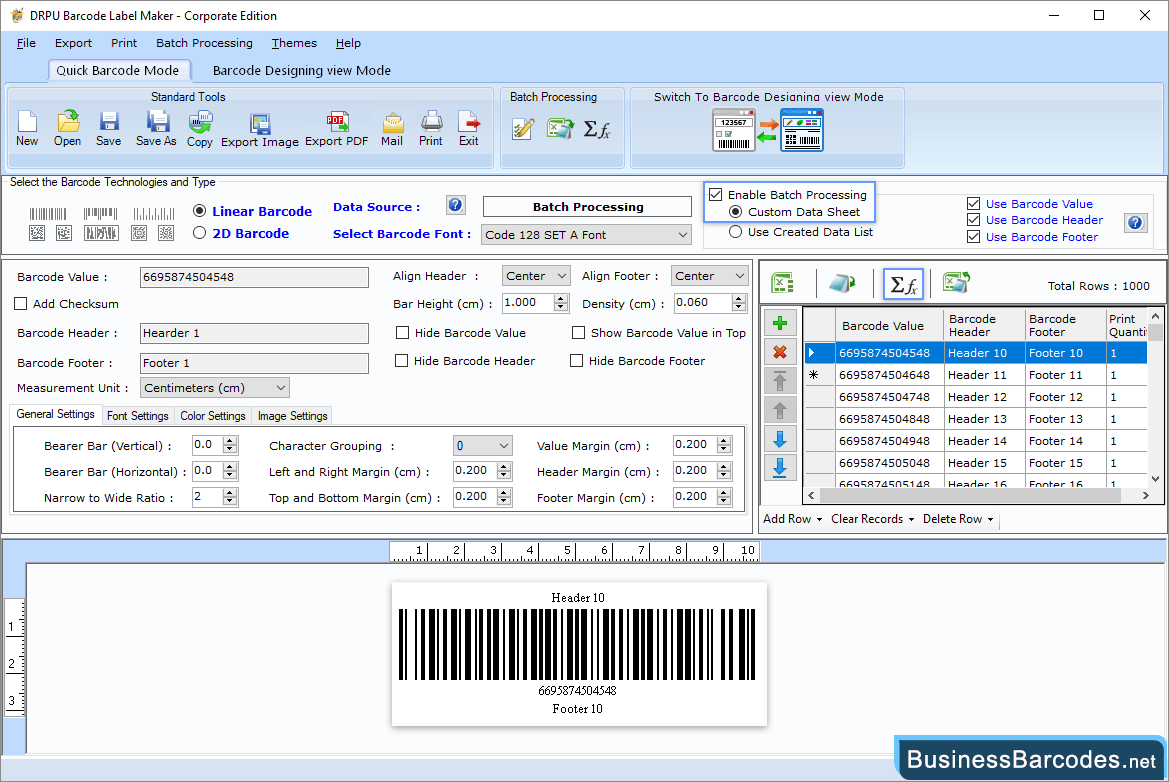The width and height of the screenshot is (1169, 782).
Task: Switch to the Font Settings tab
Action: (138, 416)
